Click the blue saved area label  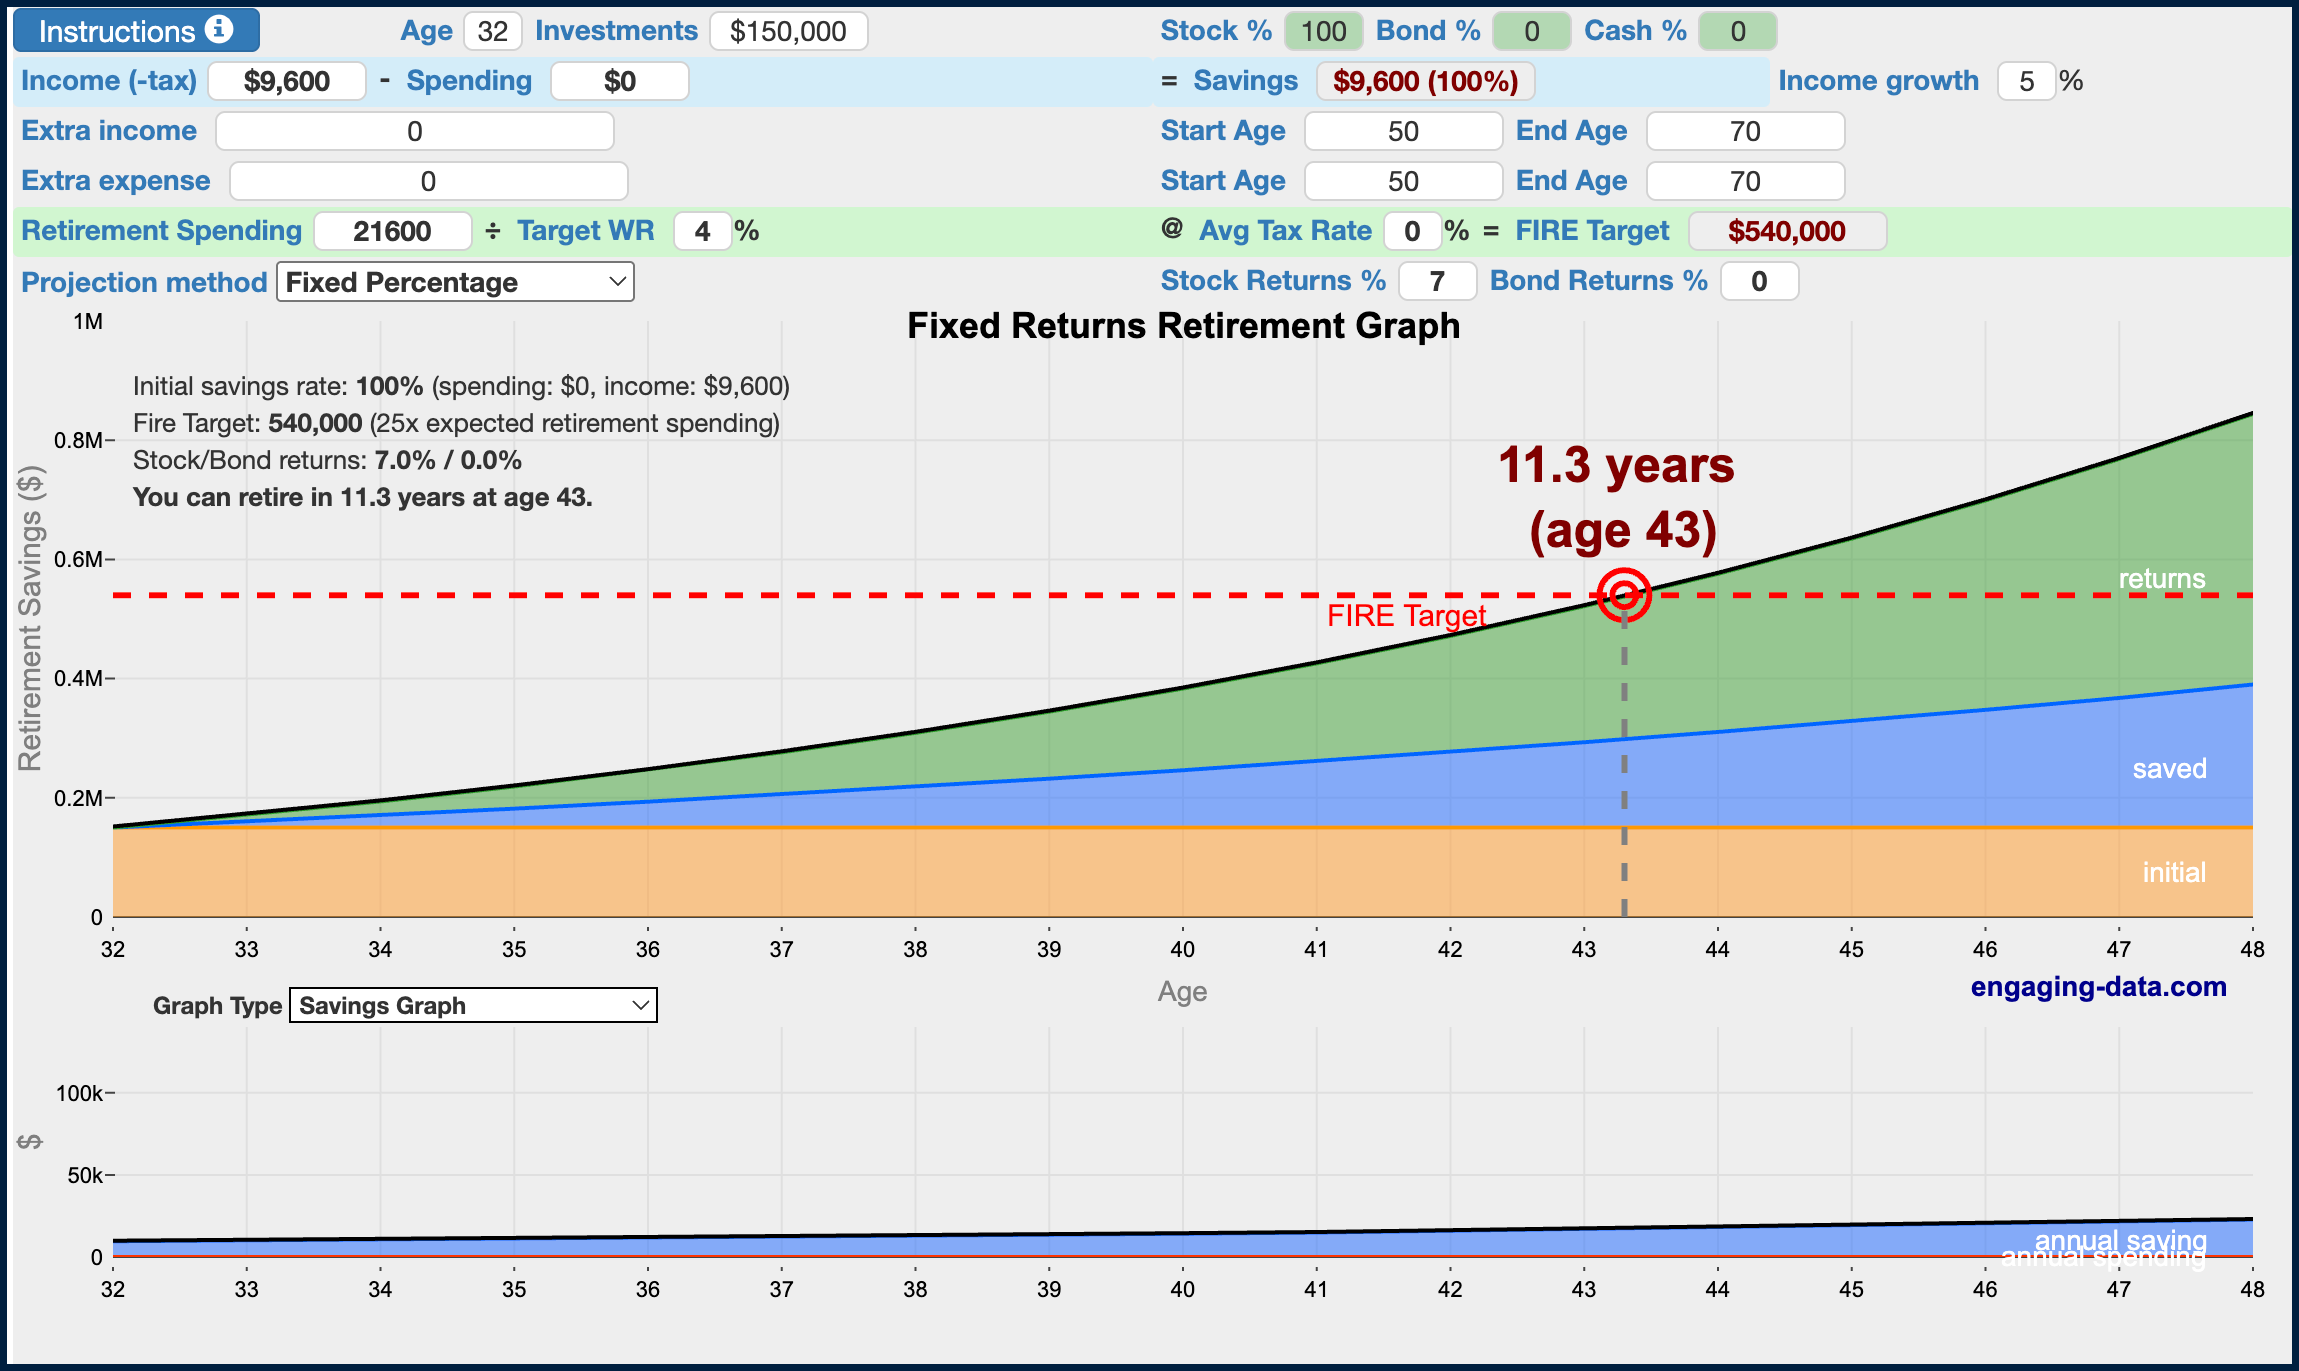click(2169, 768)
